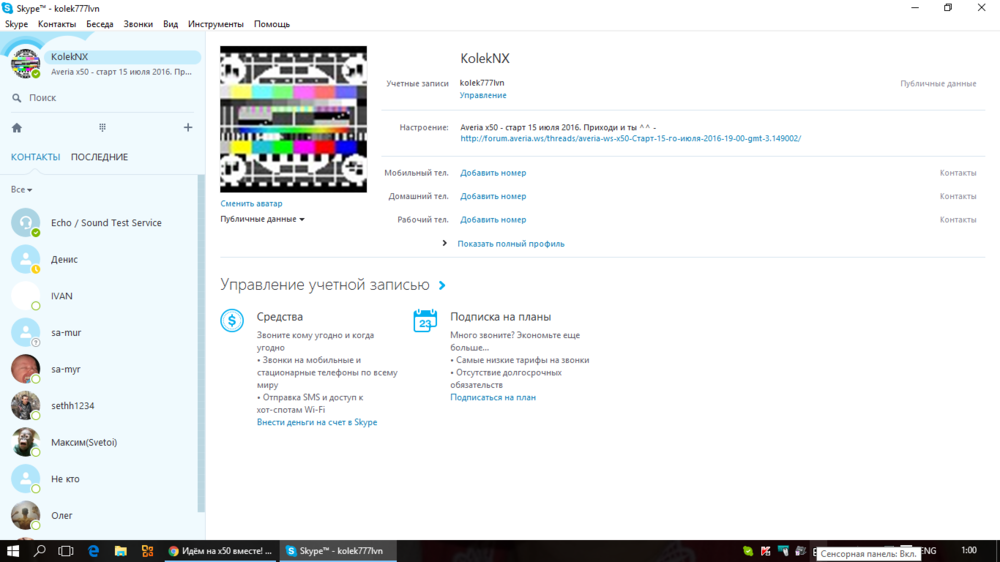The height and width of the screenshot is (562, 1000).
Task: Switch to the ПОСЛЕДНИЕ tab
Action: tap(99, 157)
